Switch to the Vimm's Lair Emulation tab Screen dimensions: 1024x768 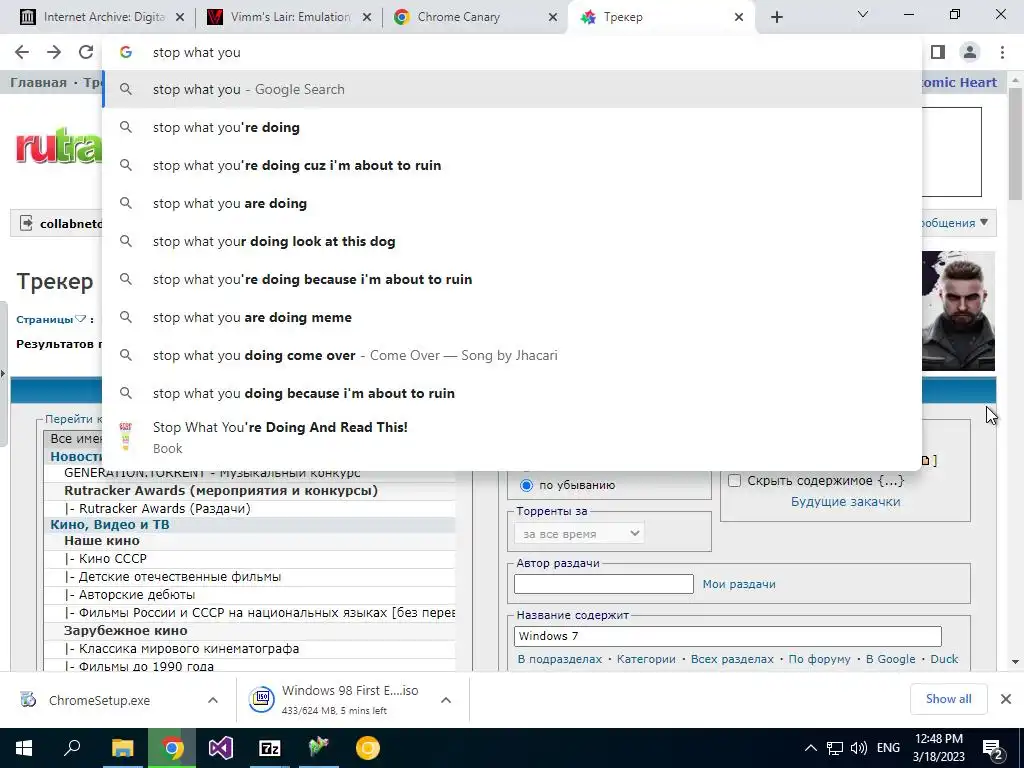point(287,18)
